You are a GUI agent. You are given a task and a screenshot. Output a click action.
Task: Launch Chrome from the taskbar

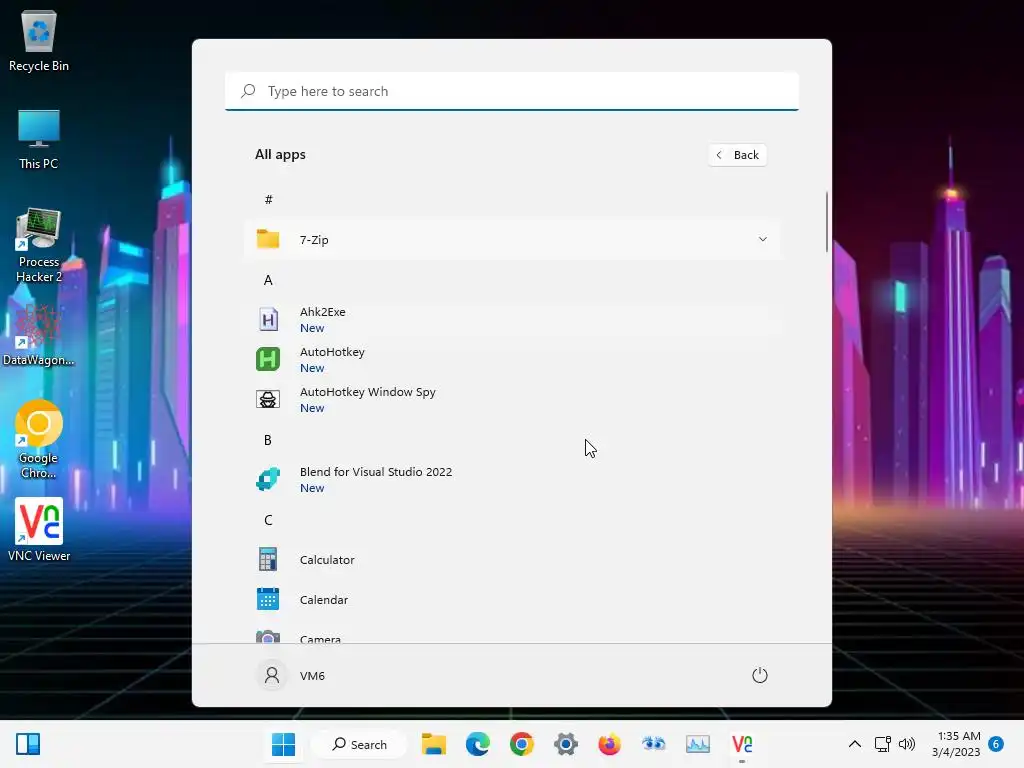[522, 744]
